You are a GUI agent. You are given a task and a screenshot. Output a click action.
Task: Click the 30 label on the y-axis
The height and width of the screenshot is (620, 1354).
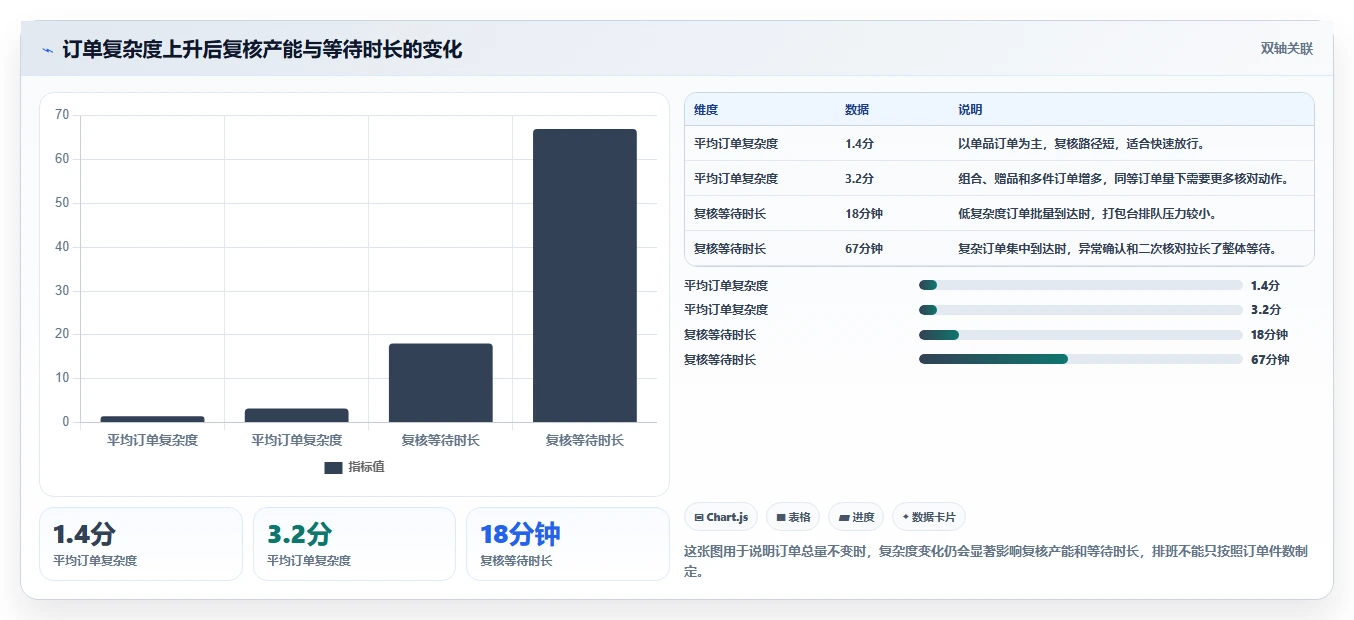click(x=62, y=291)
